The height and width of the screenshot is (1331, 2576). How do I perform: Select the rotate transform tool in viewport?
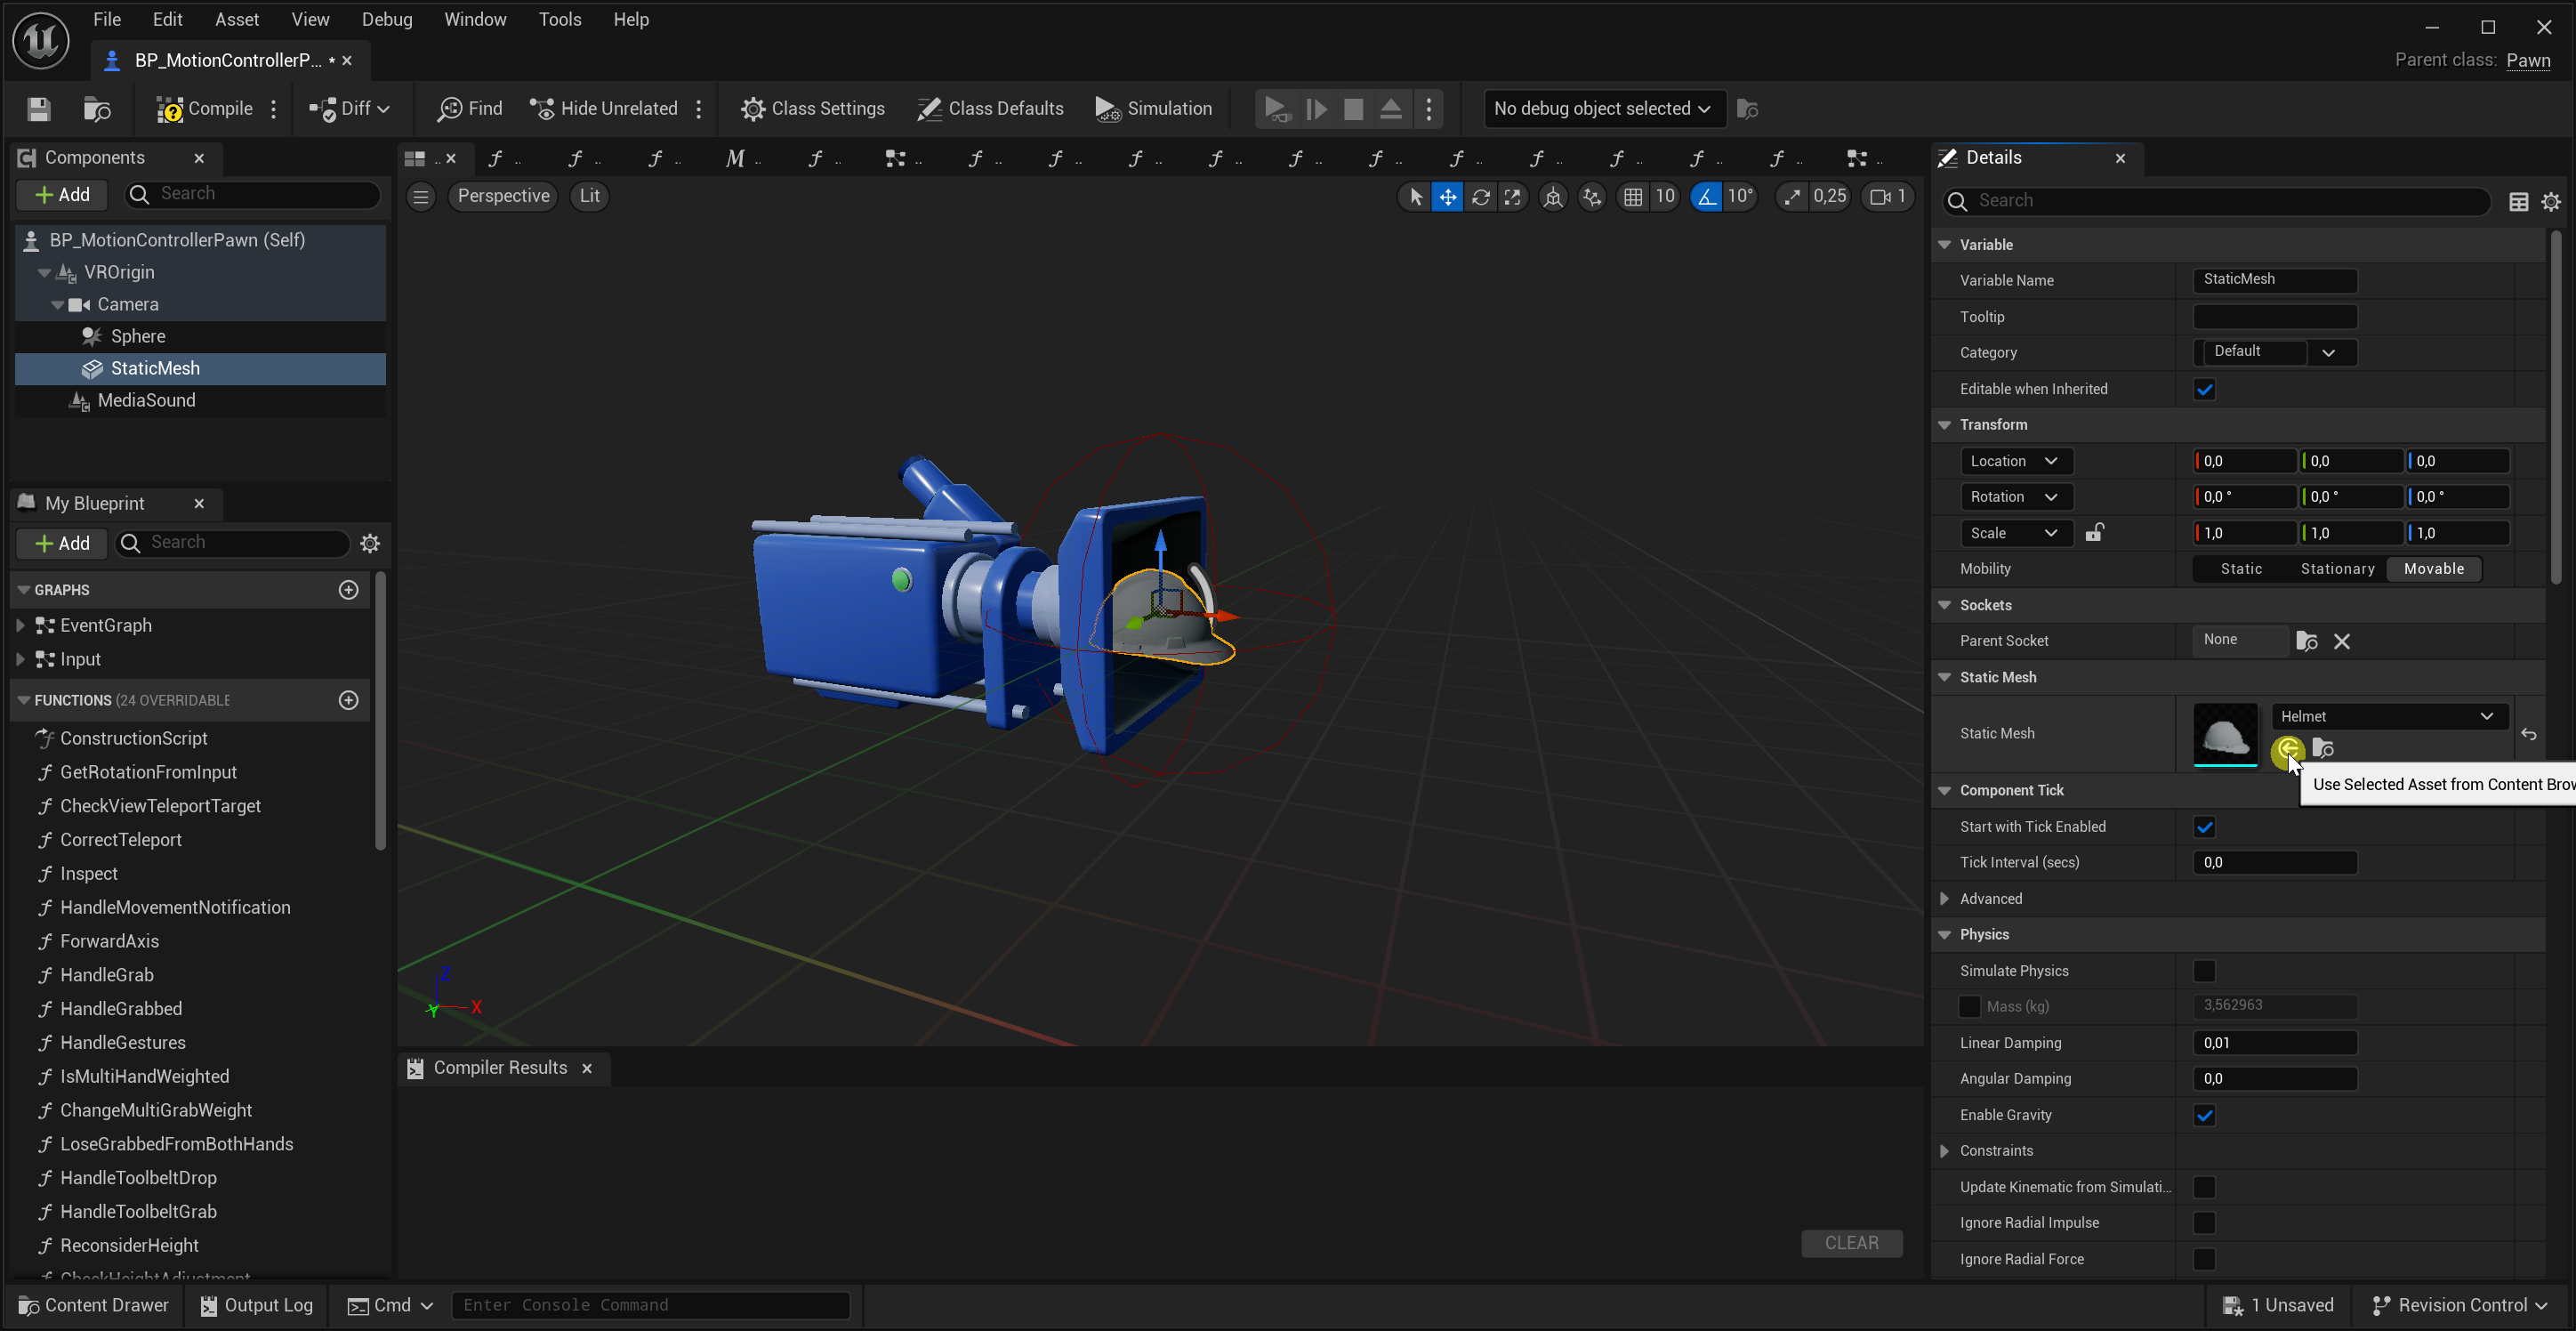click(1480, 197)
